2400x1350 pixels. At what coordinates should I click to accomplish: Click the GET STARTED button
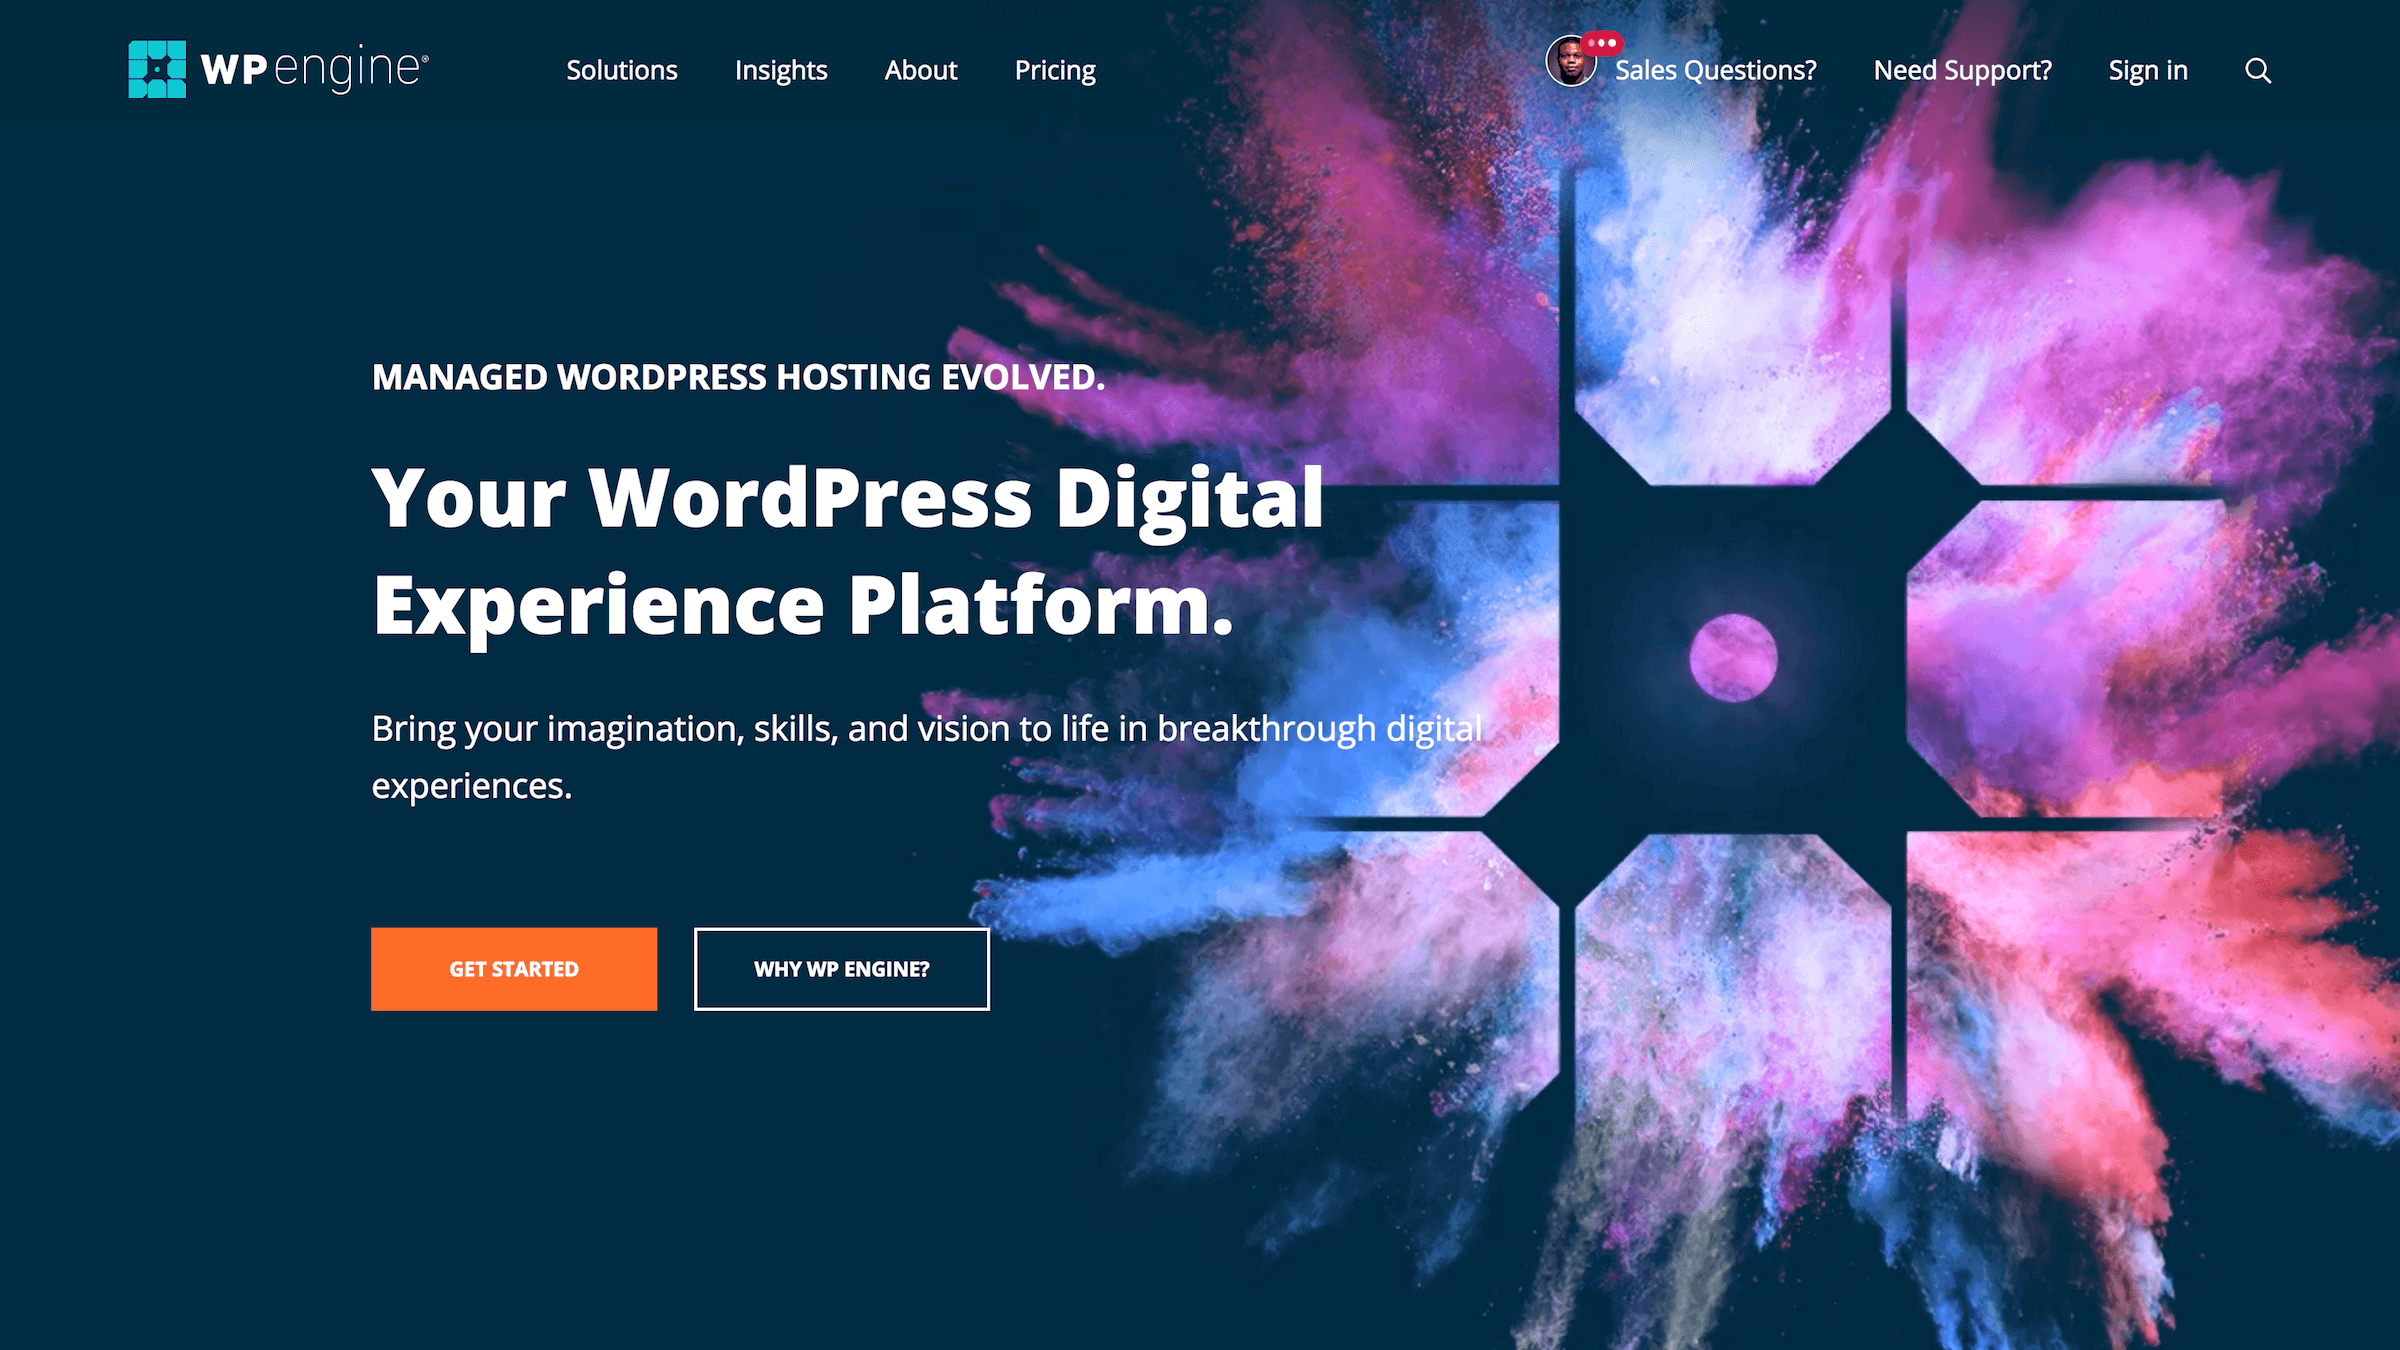(514, 968)
